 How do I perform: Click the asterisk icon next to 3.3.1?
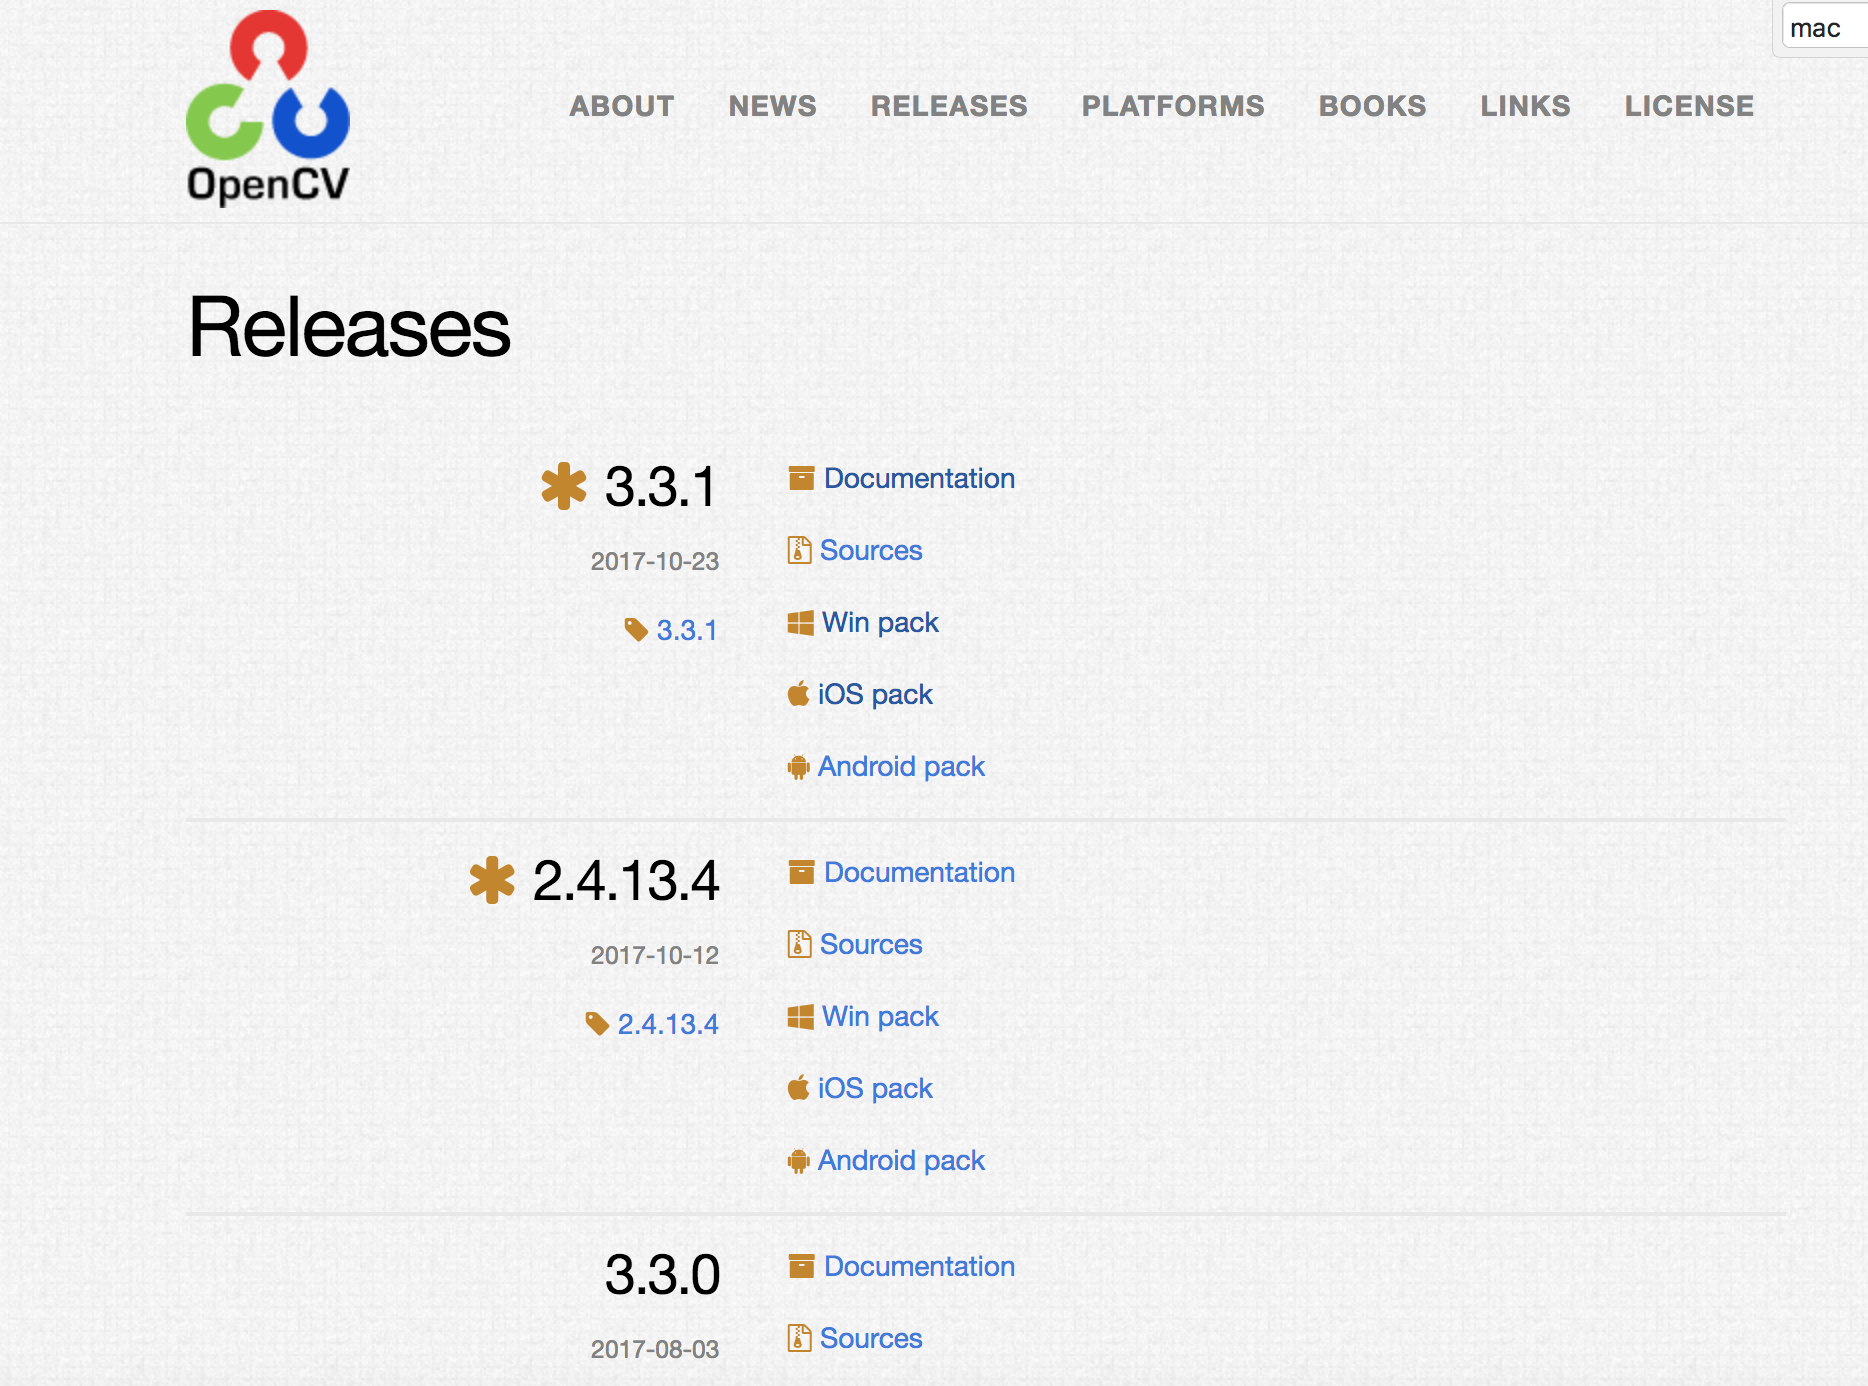point(564,486)
